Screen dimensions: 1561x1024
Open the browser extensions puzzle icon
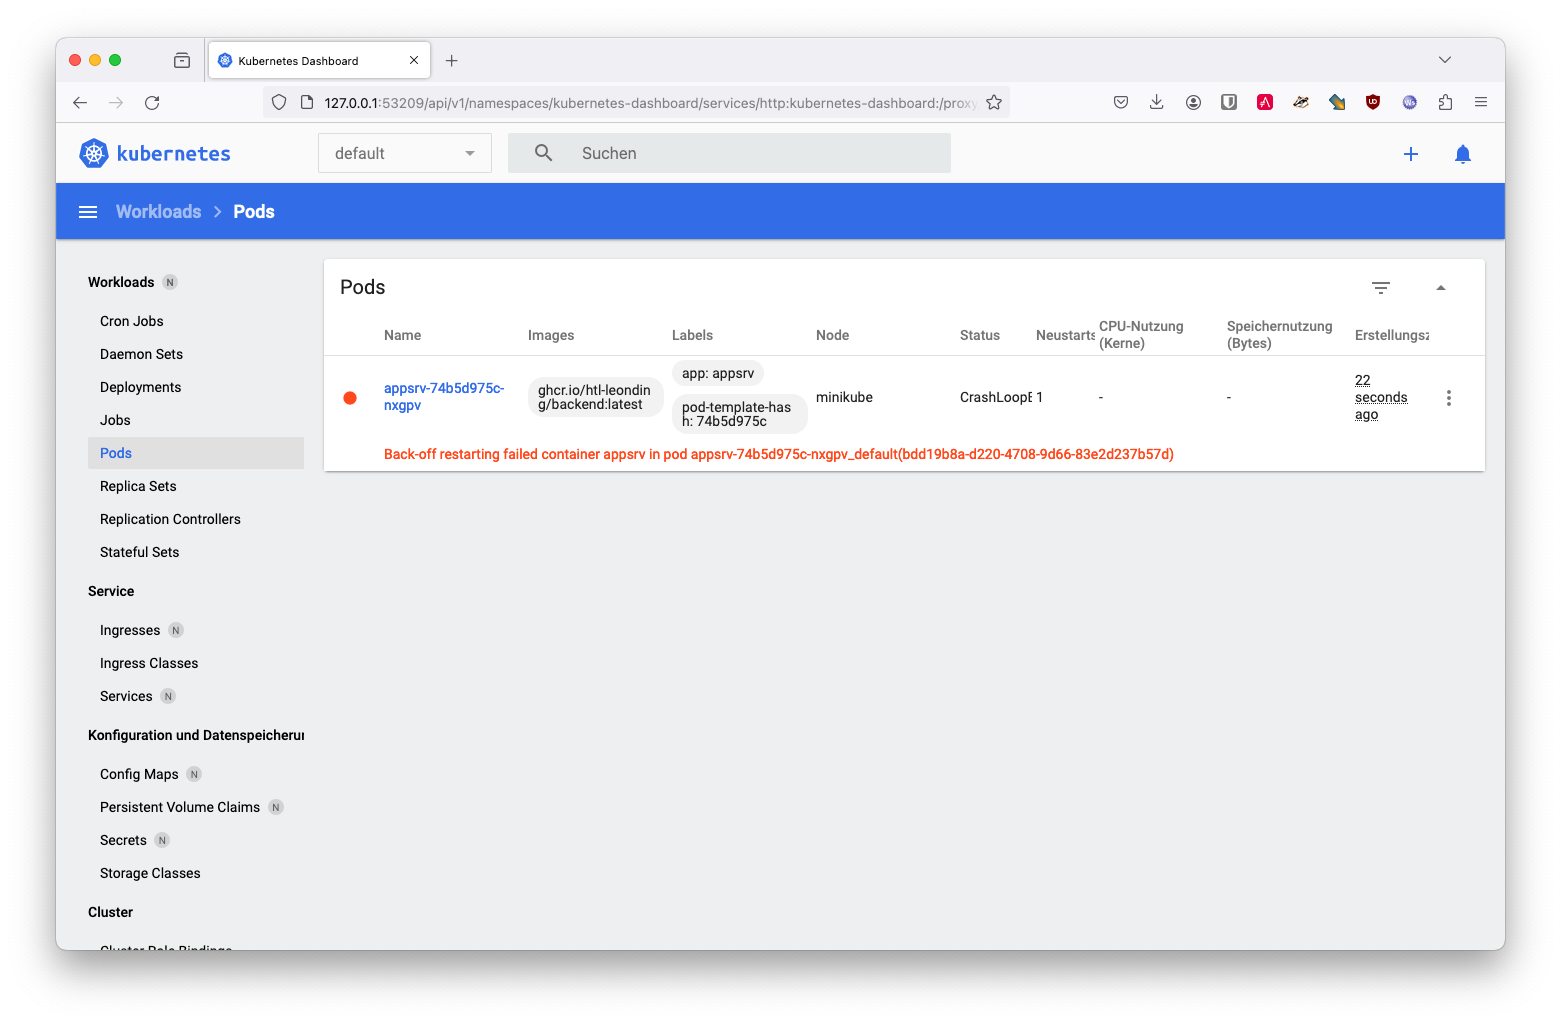point(1445,102)
